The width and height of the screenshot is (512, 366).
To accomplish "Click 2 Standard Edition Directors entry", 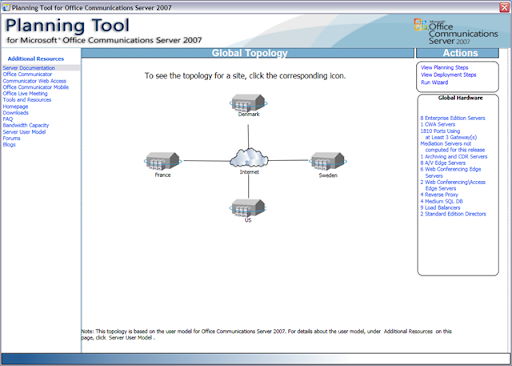I will click(x=453, y=214).
